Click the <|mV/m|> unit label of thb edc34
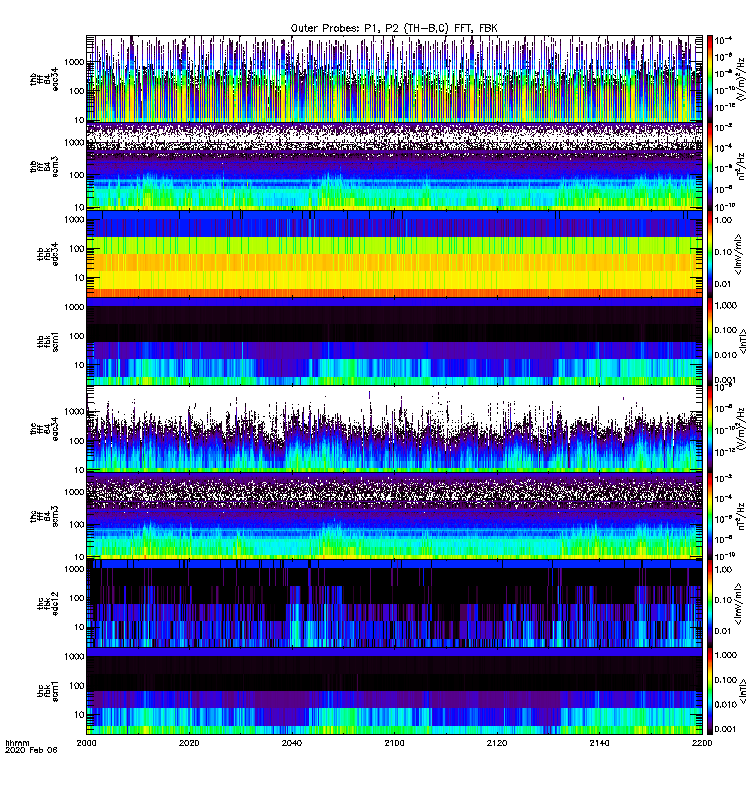This screenshot has width=750, height=800. (740, 254)
